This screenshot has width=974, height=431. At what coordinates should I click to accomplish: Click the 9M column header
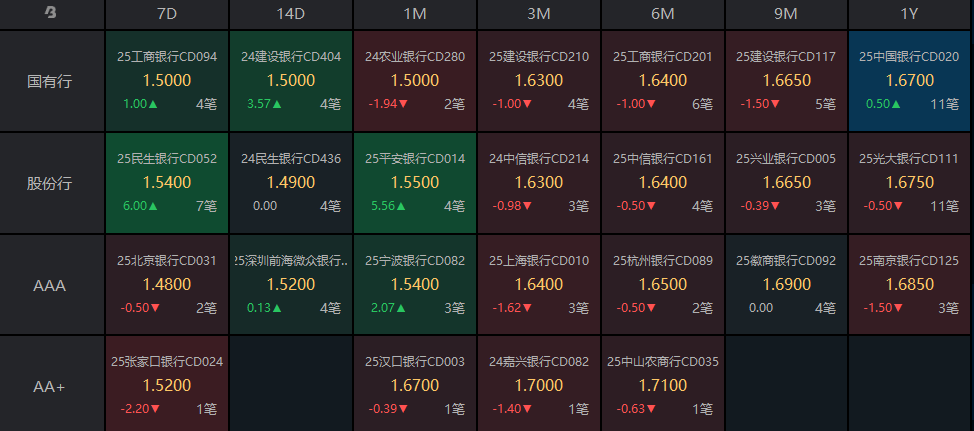pos(786,14)
